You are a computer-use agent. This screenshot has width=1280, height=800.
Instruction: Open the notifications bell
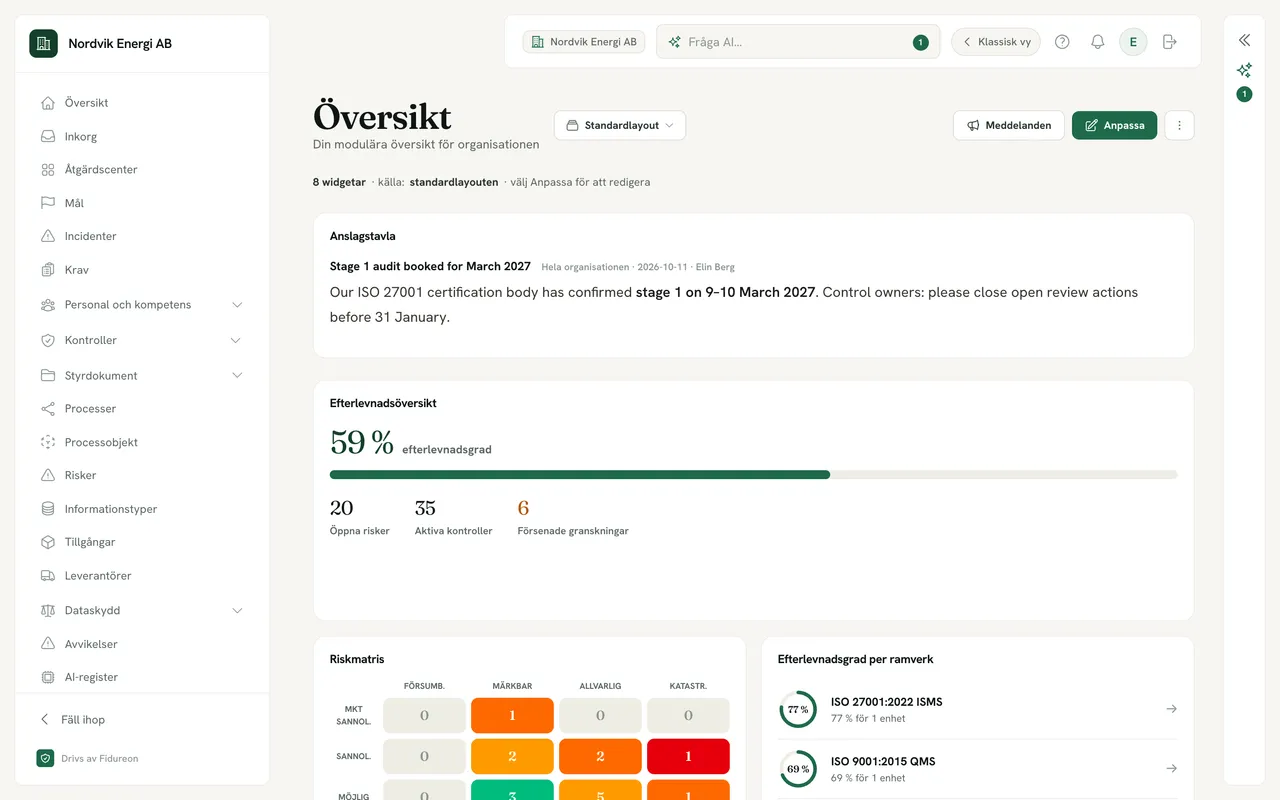point(1097,42)
